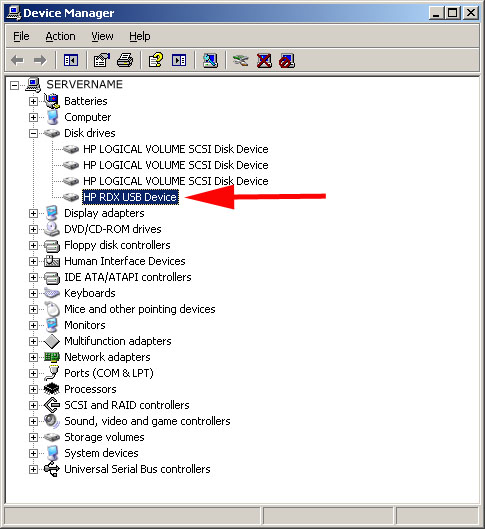The height and width of the screenshot is (529, 485).
Task: Click the Help question-mark toolbar icon
Action: tap(155, 61)
